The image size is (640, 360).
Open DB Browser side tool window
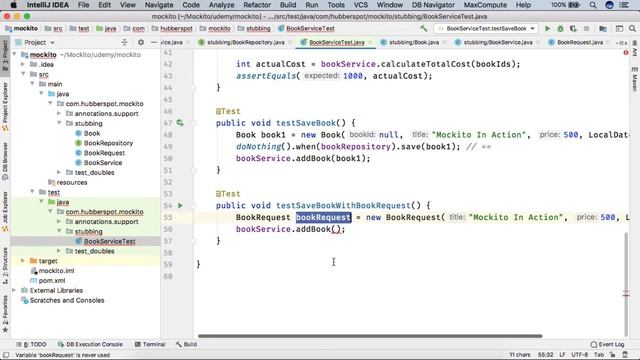pos(5,161)
